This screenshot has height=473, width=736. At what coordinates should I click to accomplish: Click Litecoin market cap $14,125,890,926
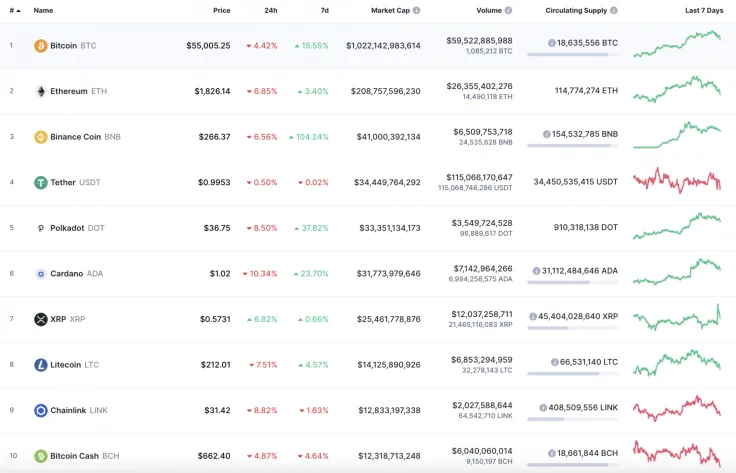click(x=389, y=365)
